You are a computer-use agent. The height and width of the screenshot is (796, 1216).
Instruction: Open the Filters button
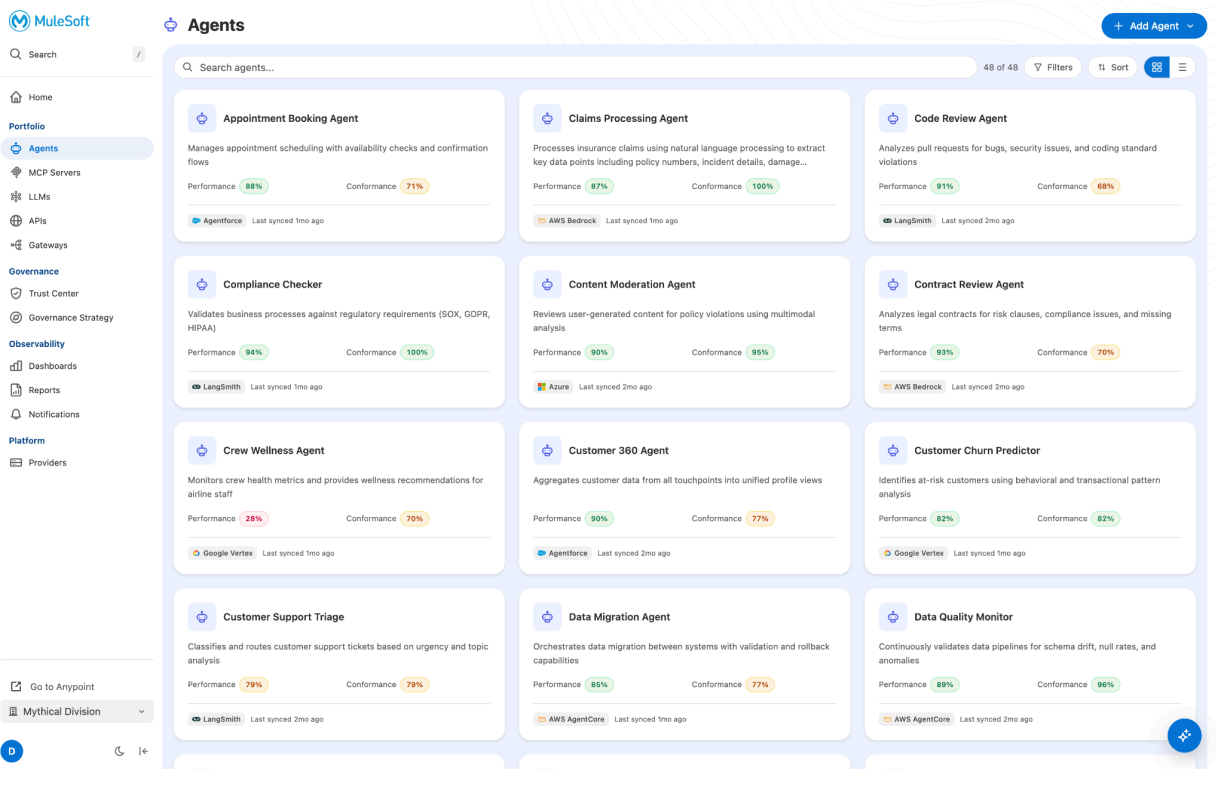[x=1052, y=67]
